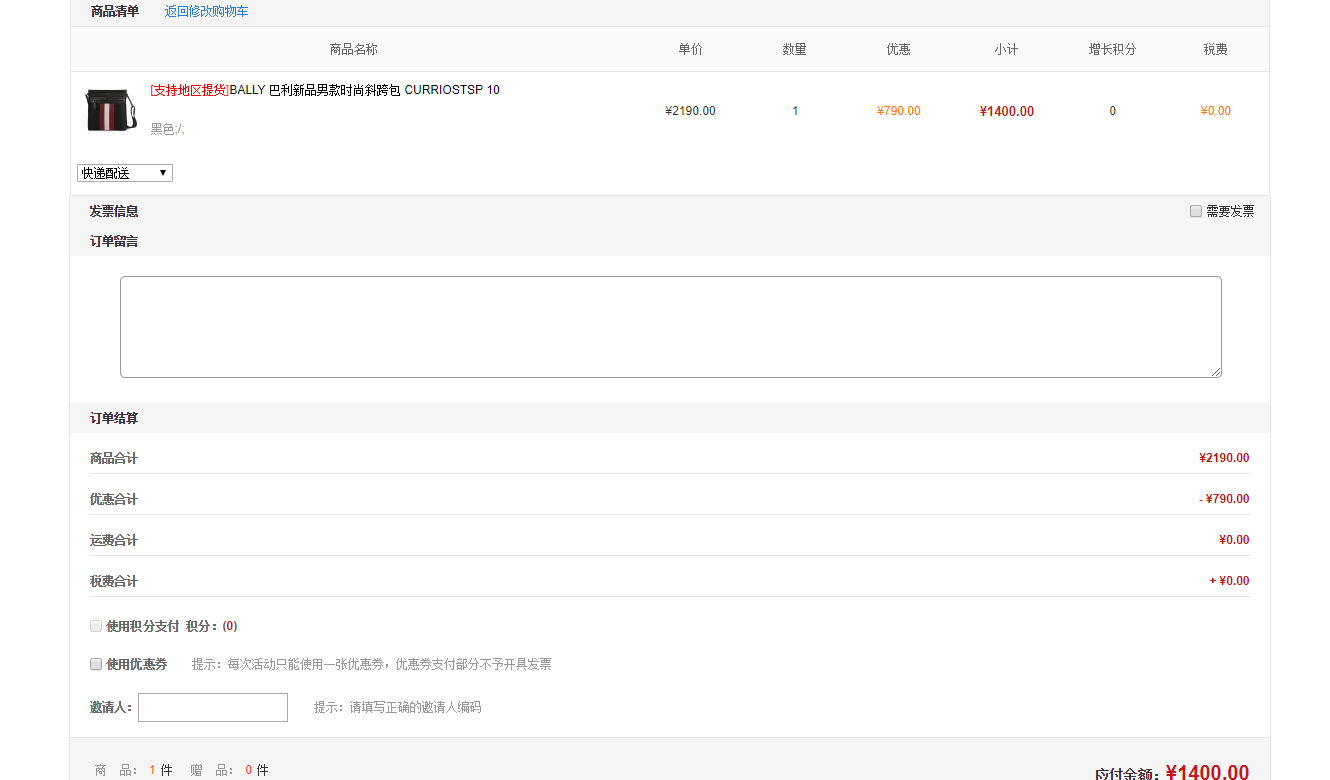Click the 订单留言 section header

112,241
